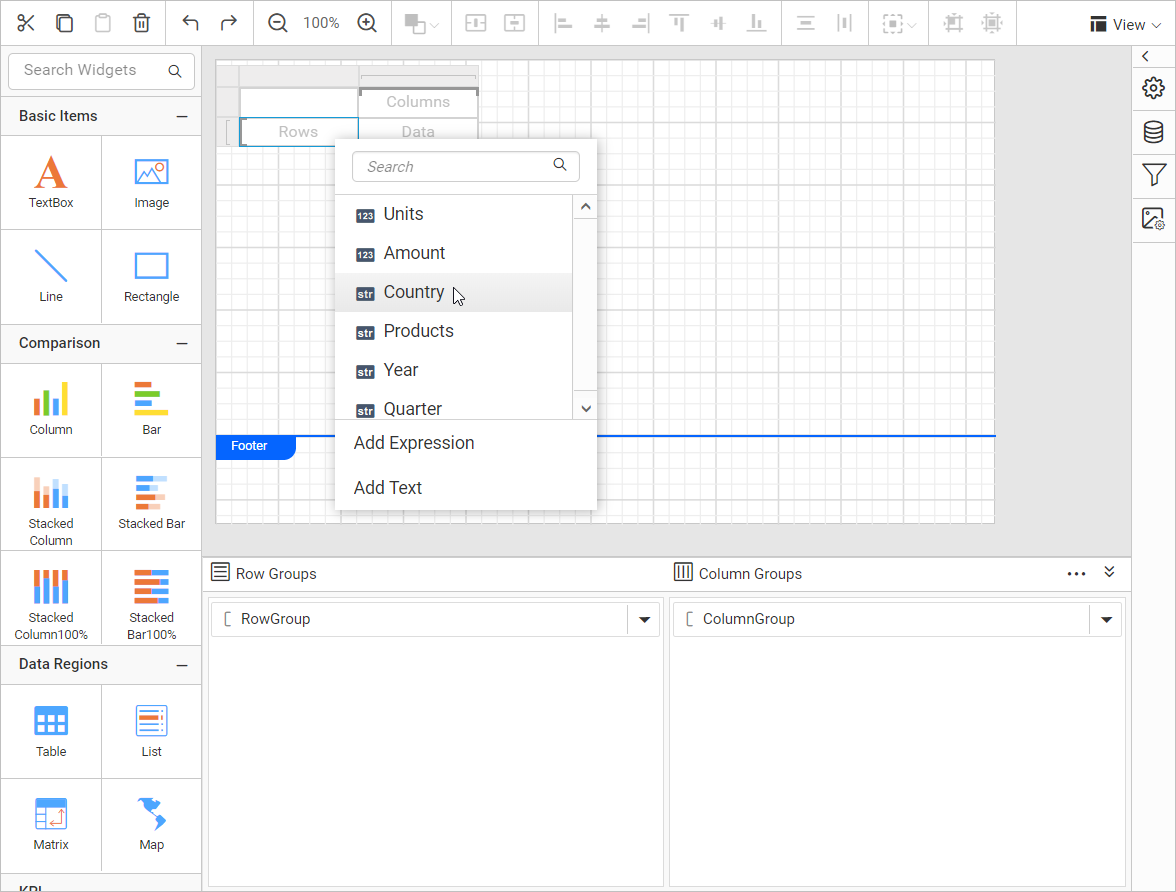
Task: Click the align bottom icon
Action: (x=757, y=24)
